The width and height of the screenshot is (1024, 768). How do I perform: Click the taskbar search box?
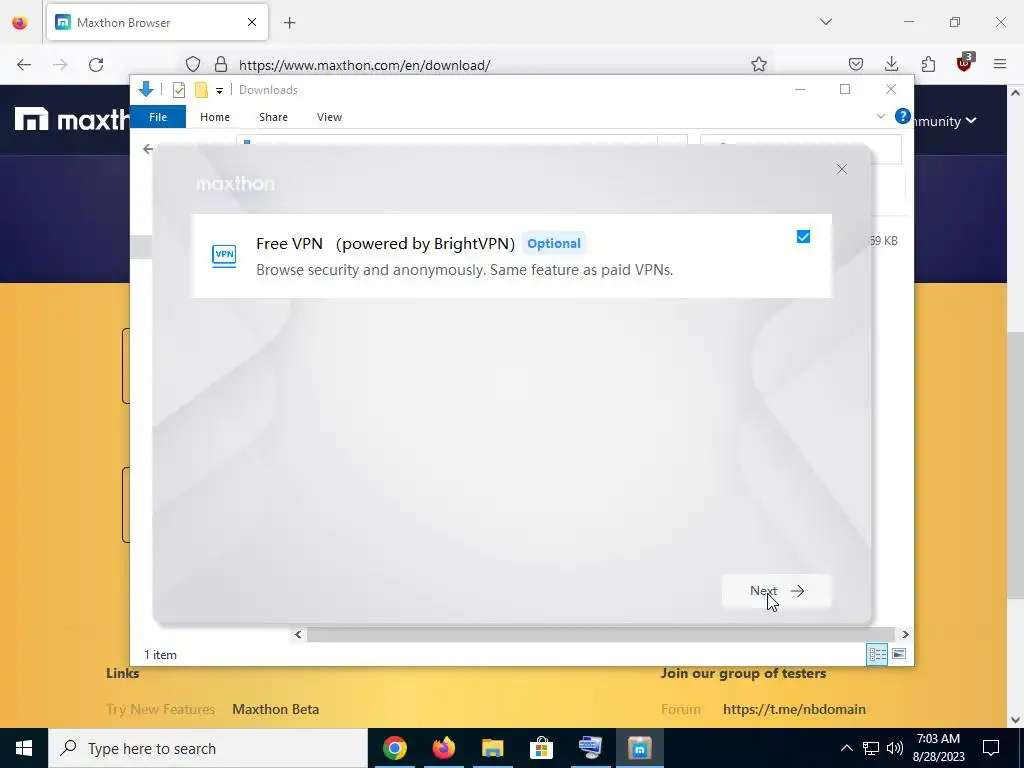pyautogui.click(x=208, y=748)
